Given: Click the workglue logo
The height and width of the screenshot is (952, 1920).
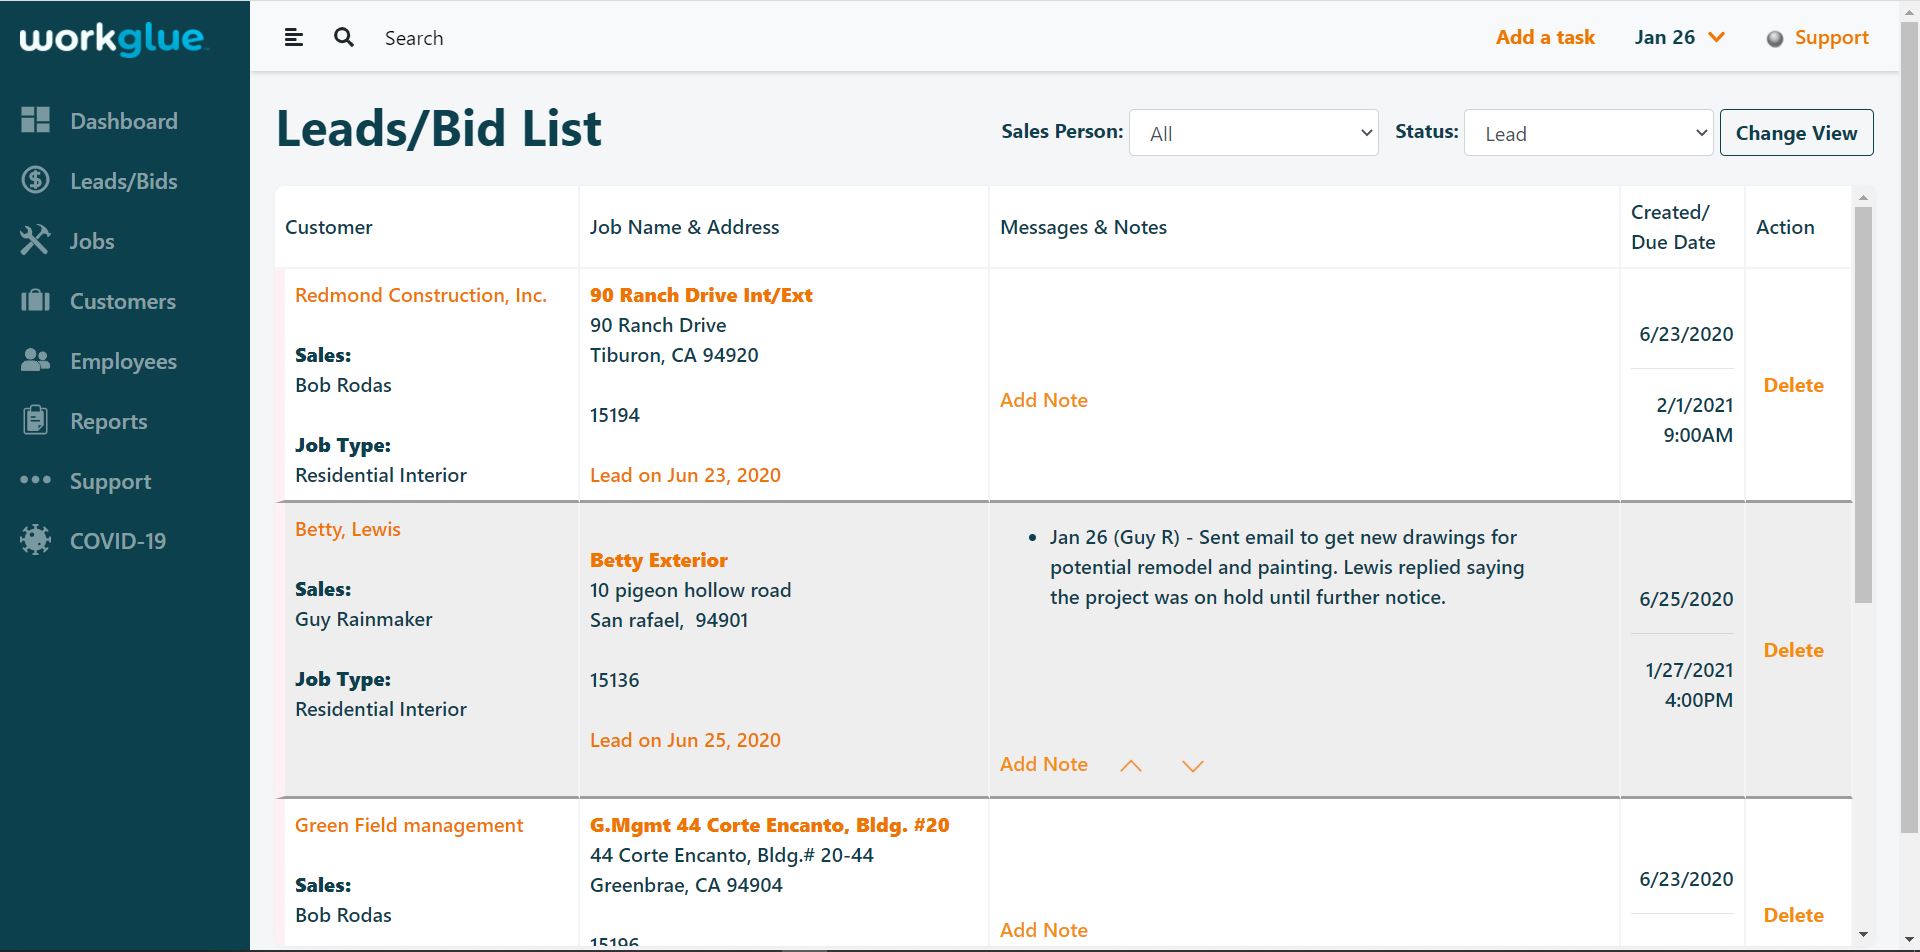Looking at the screenshot, I should [x=112, y=38].
